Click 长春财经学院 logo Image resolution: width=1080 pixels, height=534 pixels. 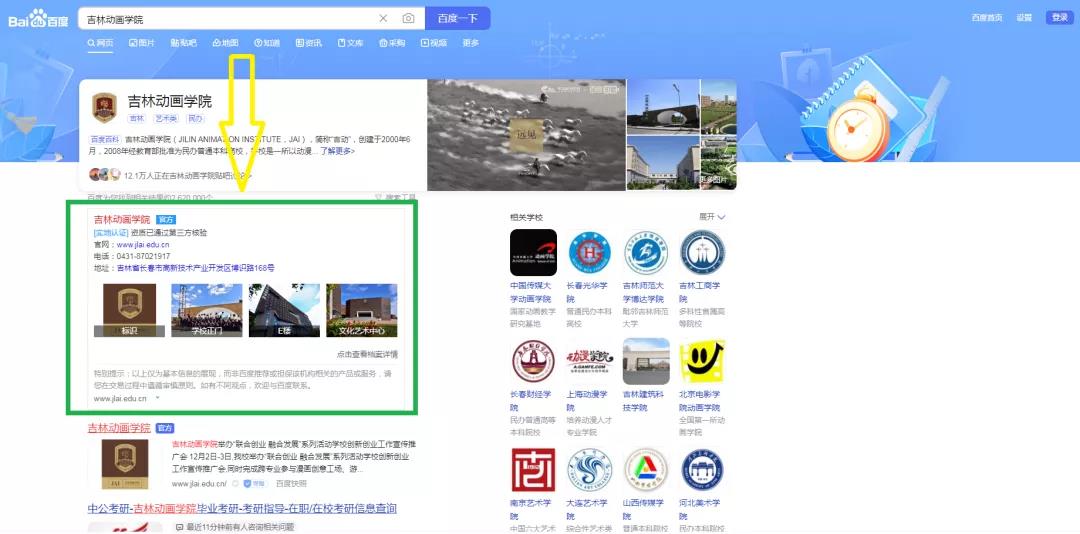point(533,361)
